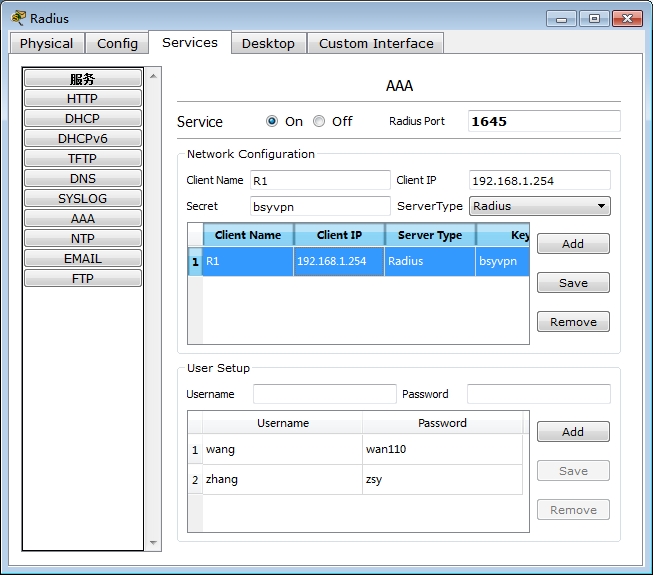Click the Client IP column header
Screen dimensions: 653x575
(x=339, y=235)
